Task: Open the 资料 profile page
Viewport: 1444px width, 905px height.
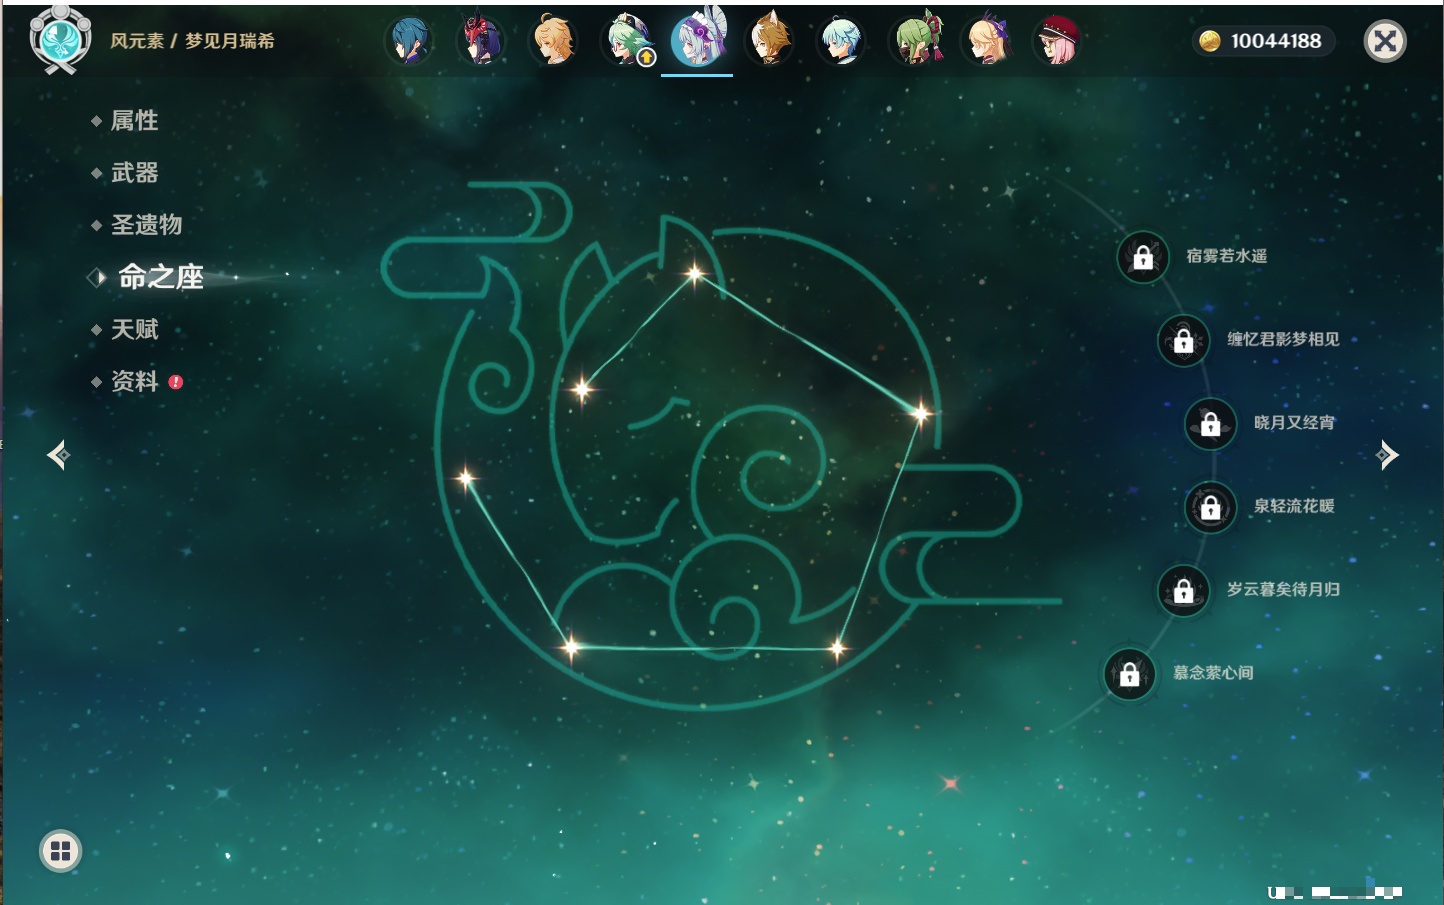Action: coord(134,381)
